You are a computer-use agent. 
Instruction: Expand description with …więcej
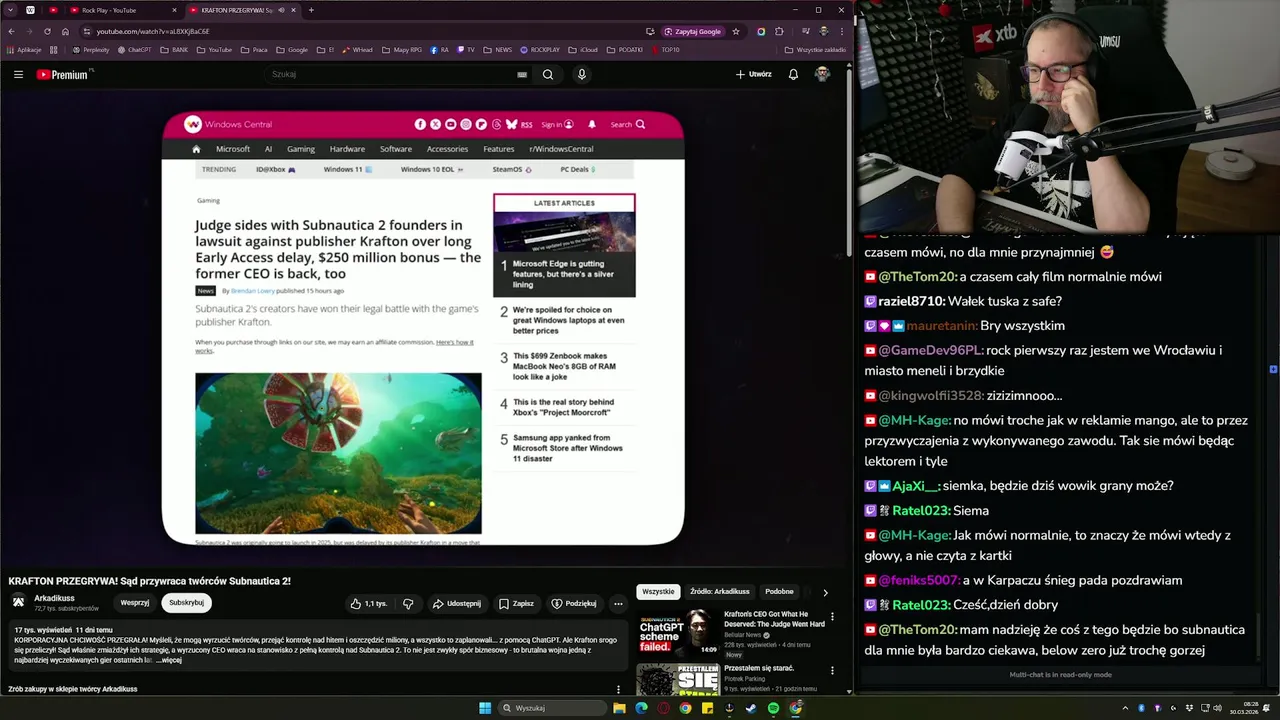(x=169, y=660)
